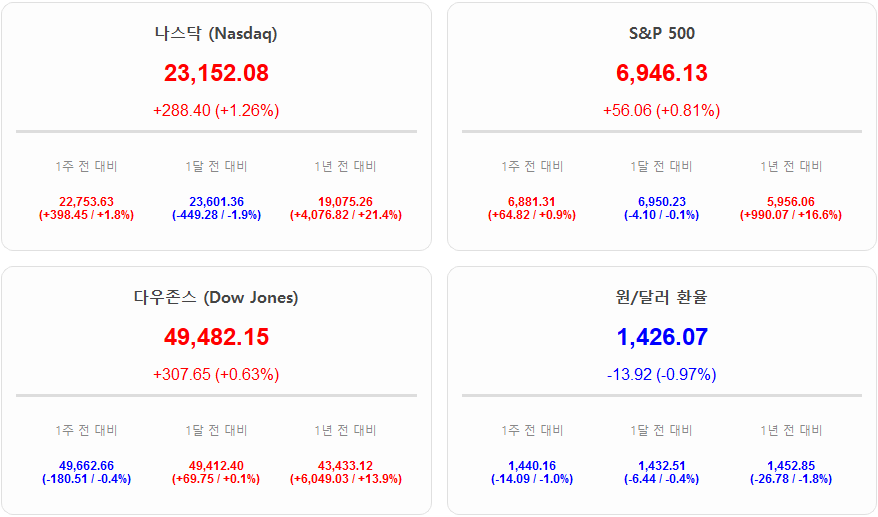This screenshot has height=517, width=878.
Task: Select the exchange rate value 1,426.07
Action: tap(661, 338)
